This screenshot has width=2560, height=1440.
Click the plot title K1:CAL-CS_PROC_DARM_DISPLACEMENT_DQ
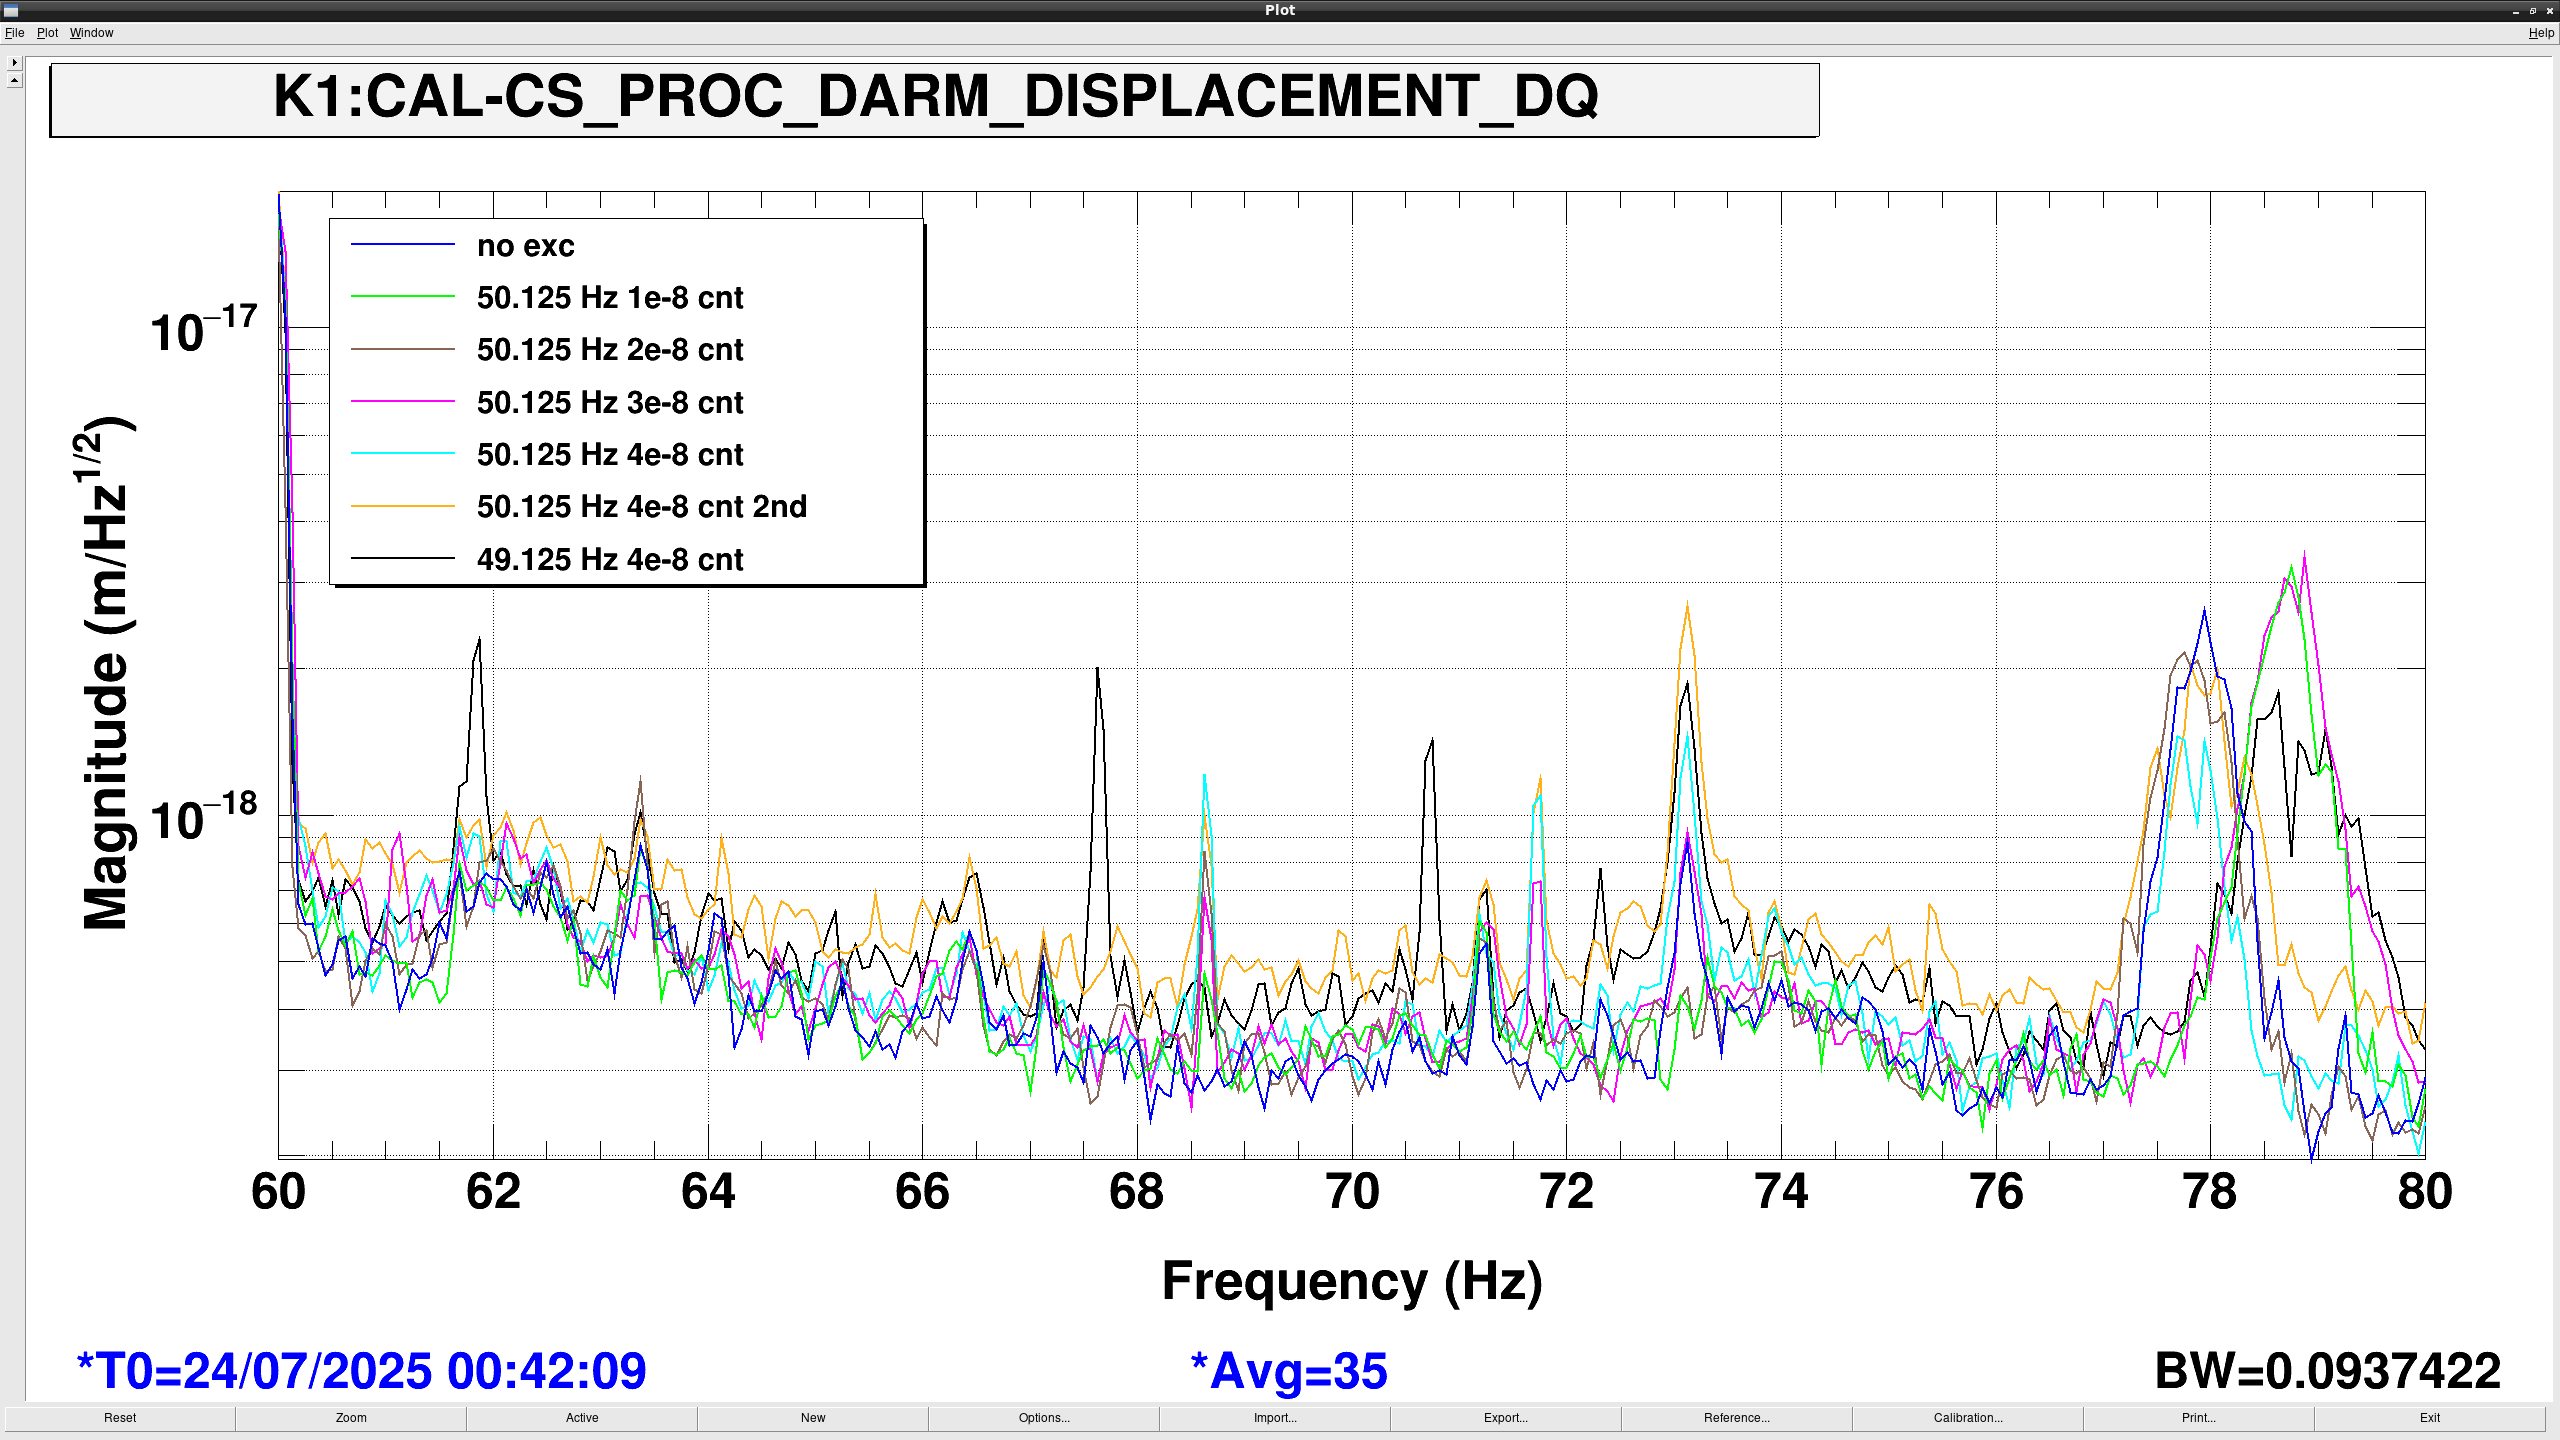pos(935,97)
